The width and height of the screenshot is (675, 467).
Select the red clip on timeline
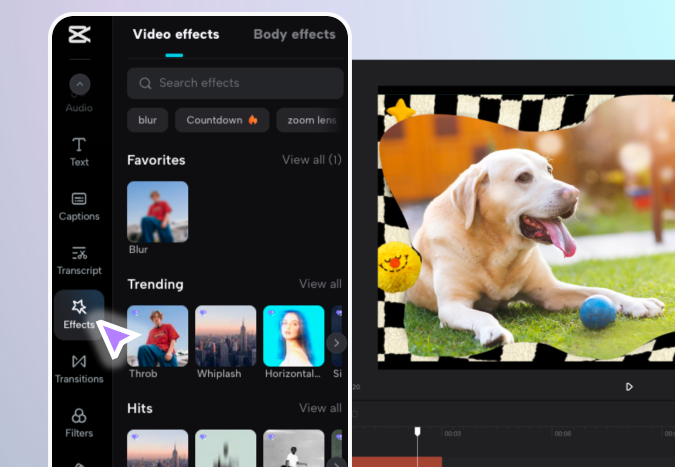click(397, 462)
